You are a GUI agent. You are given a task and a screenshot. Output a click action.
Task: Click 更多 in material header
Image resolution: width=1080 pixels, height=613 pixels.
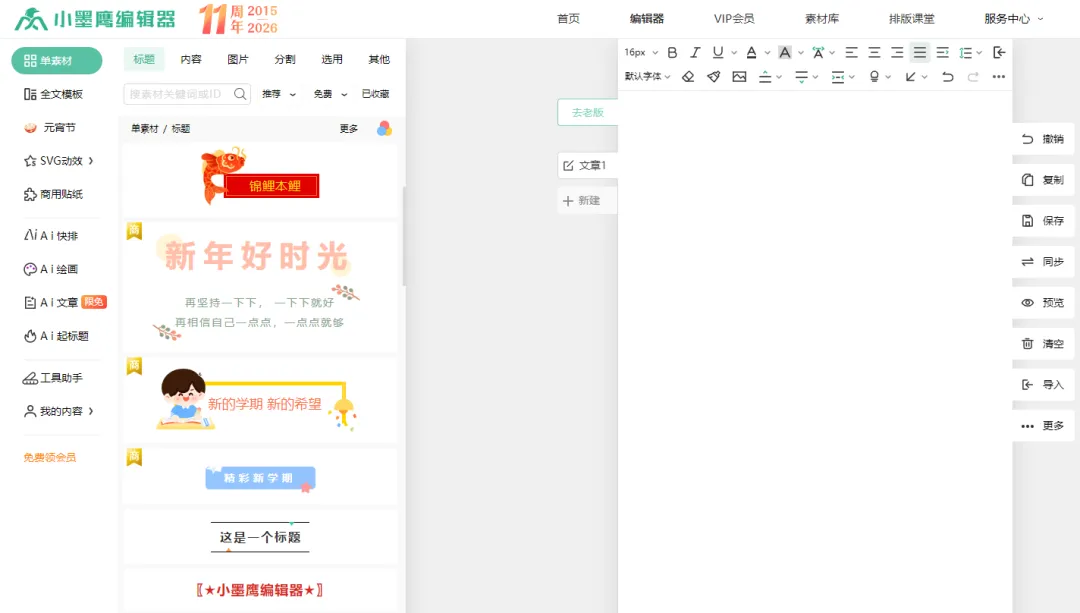[349, 129]
